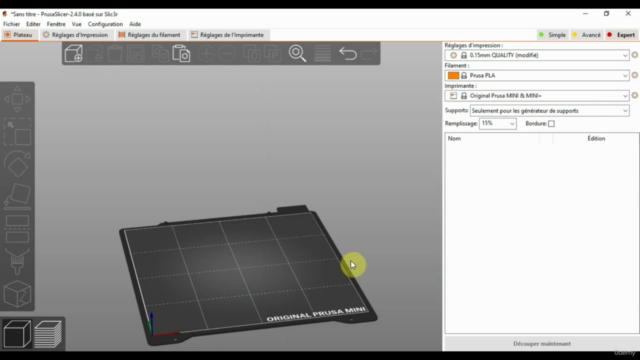
Task: Switch to Réglages d'Impression tab
Action: click(x=76, y=35)
